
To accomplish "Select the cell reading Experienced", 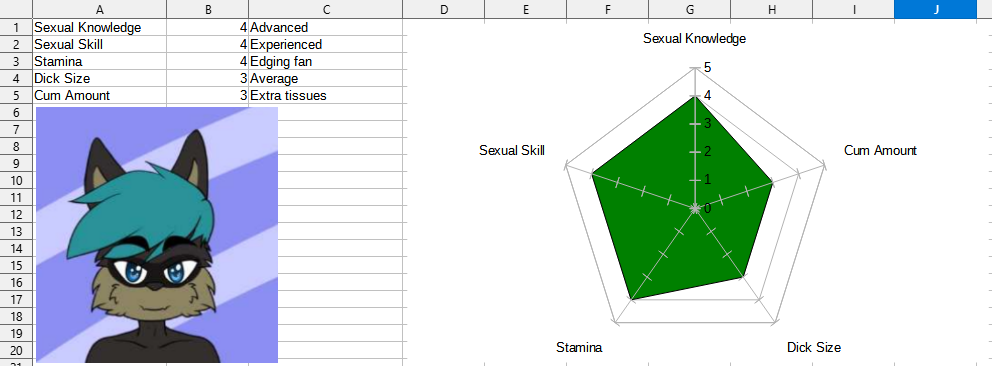I will [x=326, y=45].
